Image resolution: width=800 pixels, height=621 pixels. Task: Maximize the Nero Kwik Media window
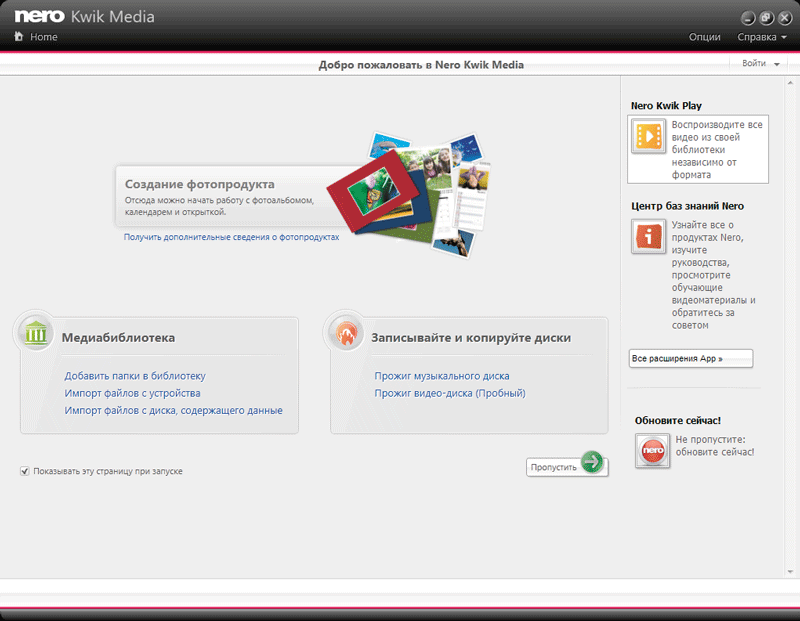[x=766, y=18]
